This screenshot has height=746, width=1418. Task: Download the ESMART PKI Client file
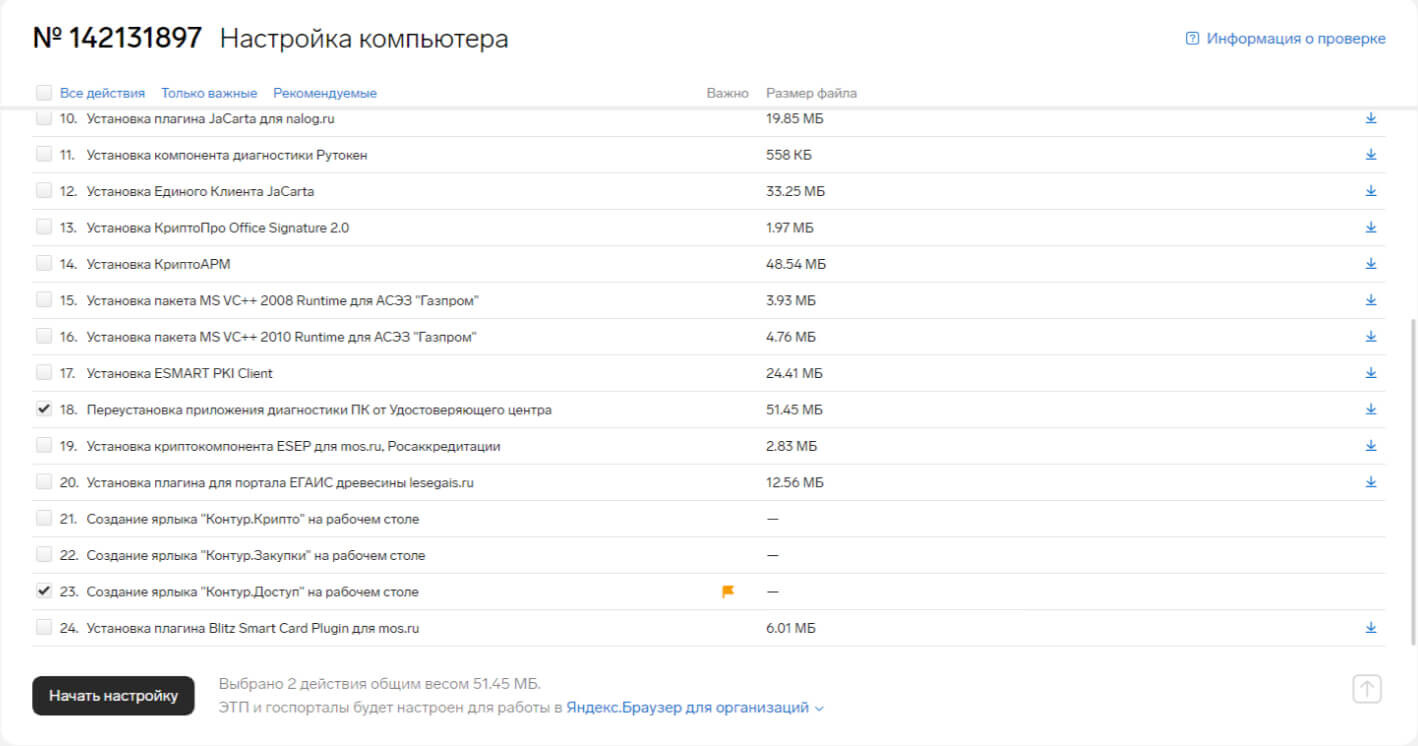[x=1371, y=372]
